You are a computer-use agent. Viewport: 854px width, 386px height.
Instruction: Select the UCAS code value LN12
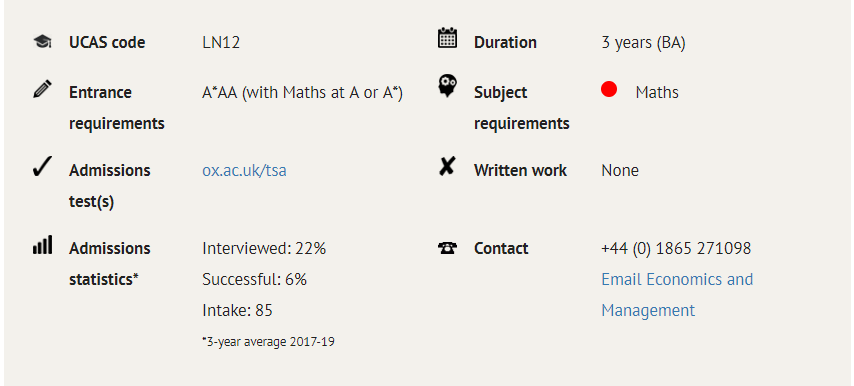221,42
